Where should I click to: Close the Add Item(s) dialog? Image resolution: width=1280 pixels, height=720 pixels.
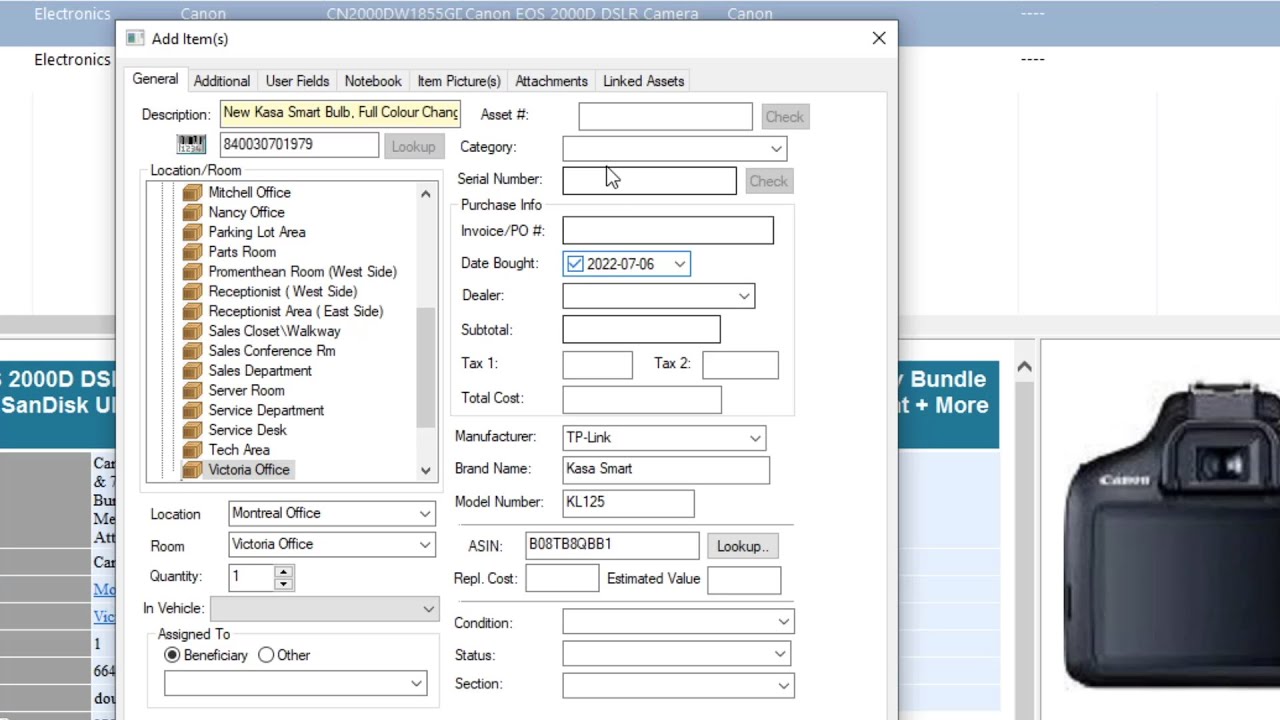[879, 38]
